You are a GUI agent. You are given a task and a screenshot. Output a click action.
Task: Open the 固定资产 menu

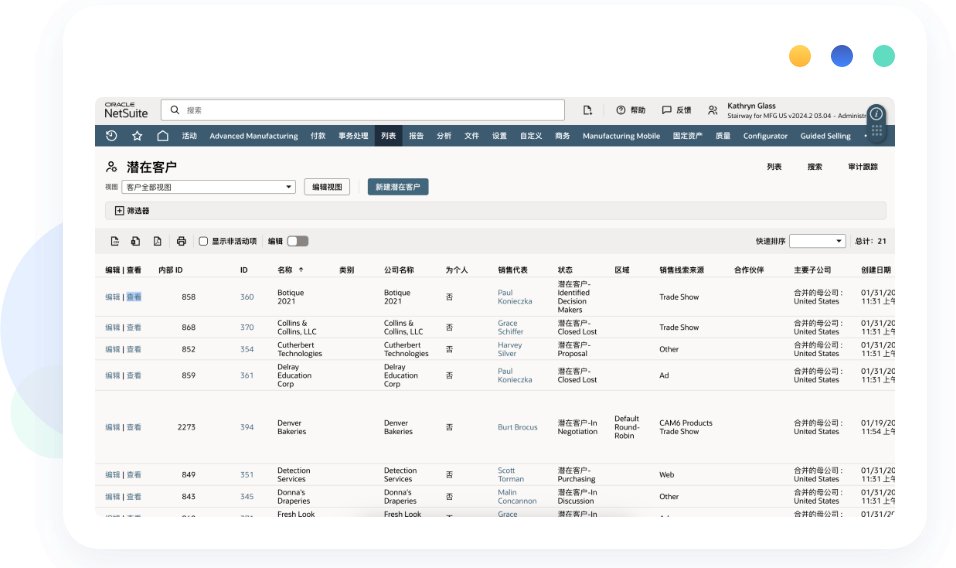coord(688,136)
